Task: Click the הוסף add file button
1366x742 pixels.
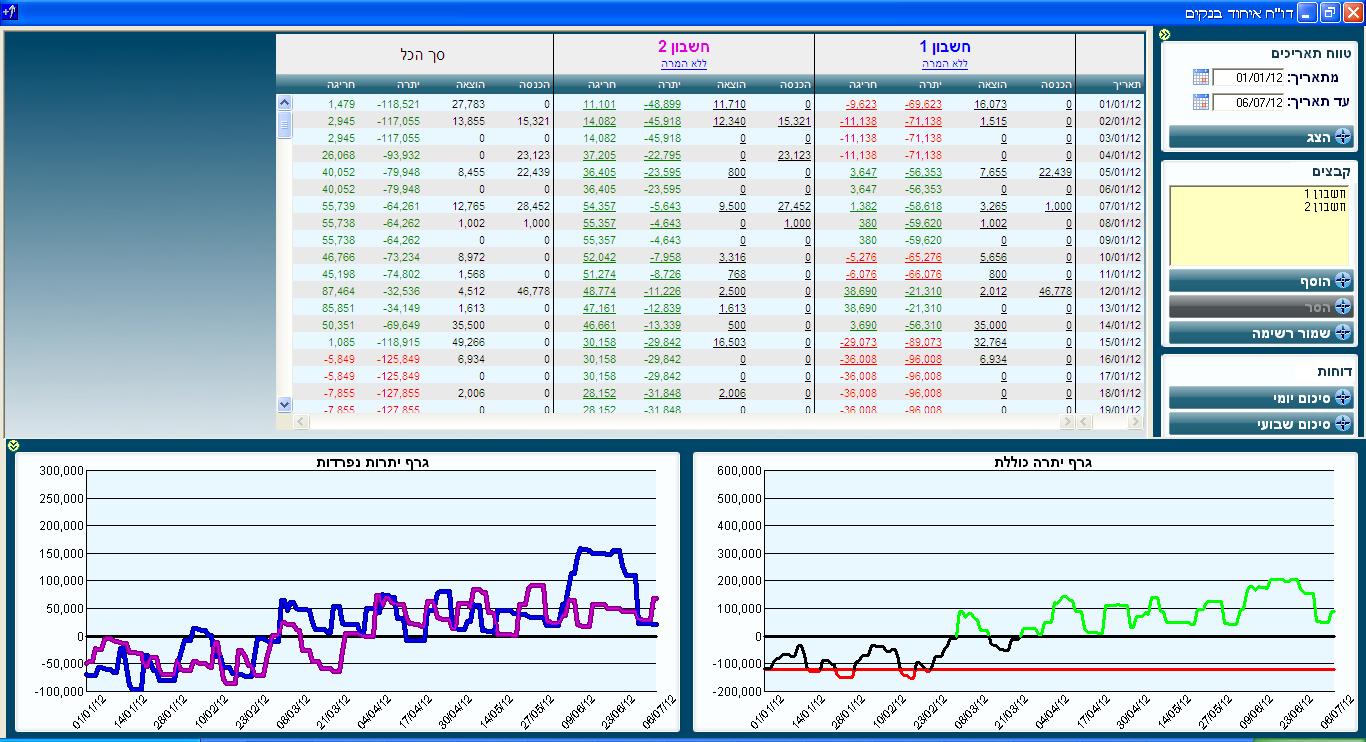Action: [1262, 281]
